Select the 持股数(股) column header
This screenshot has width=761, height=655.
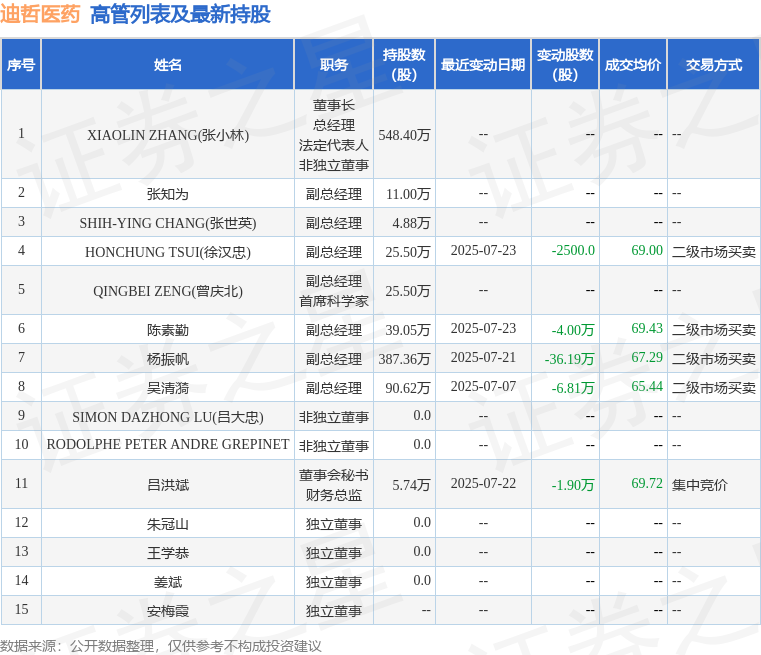pos(404,65)
